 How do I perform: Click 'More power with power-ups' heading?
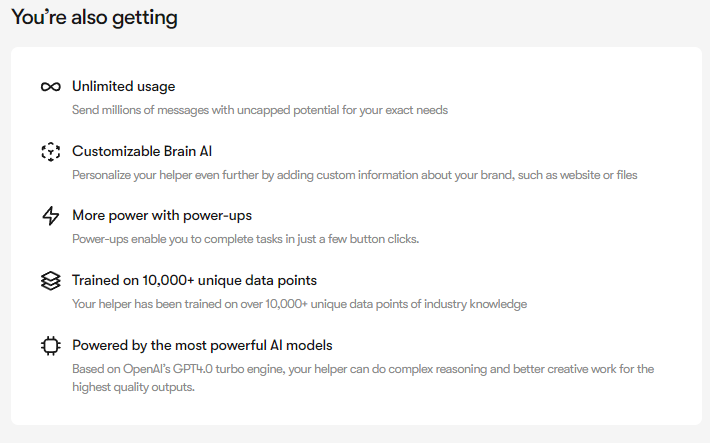tap(162, 216)
